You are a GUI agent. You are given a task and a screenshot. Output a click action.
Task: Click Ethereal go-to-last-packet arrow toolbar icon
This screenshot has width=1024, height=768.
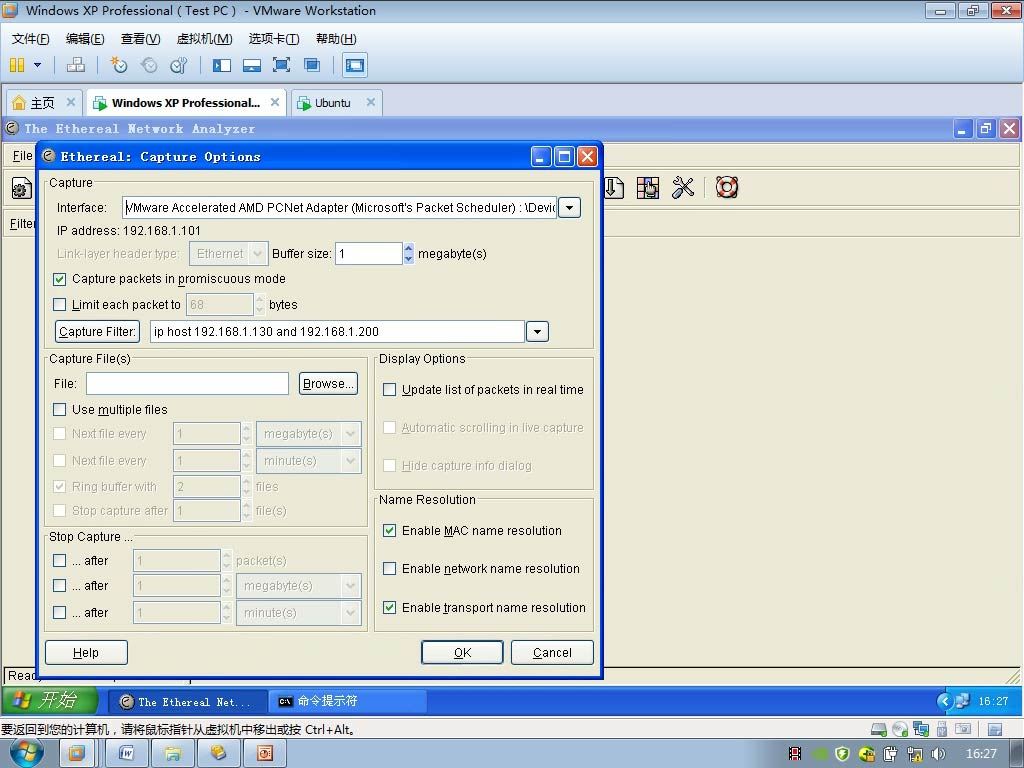(614, 188)
